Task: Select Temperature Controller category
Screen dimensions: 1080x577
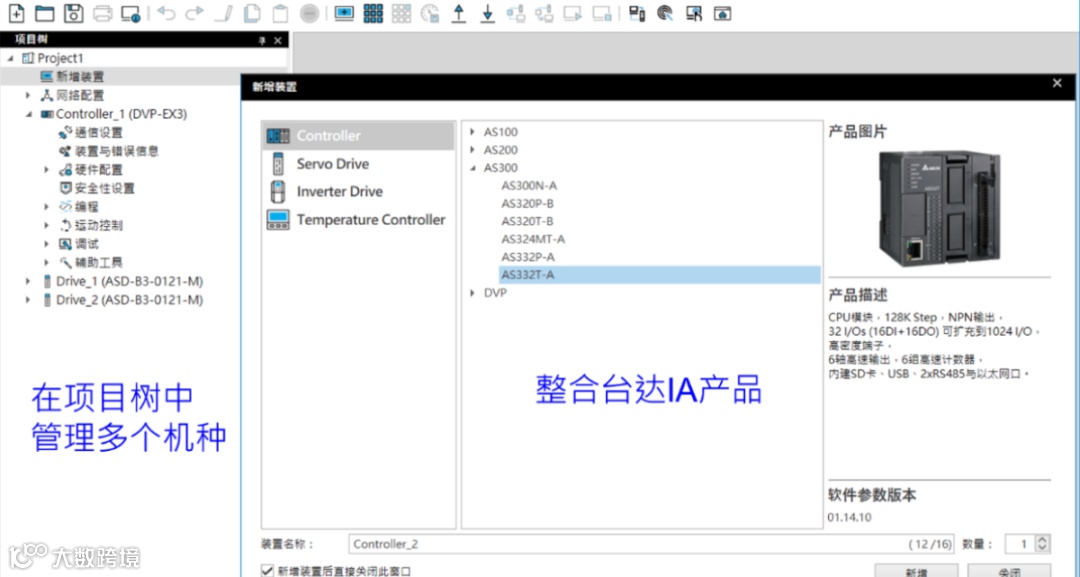Action: coord(358,220)
